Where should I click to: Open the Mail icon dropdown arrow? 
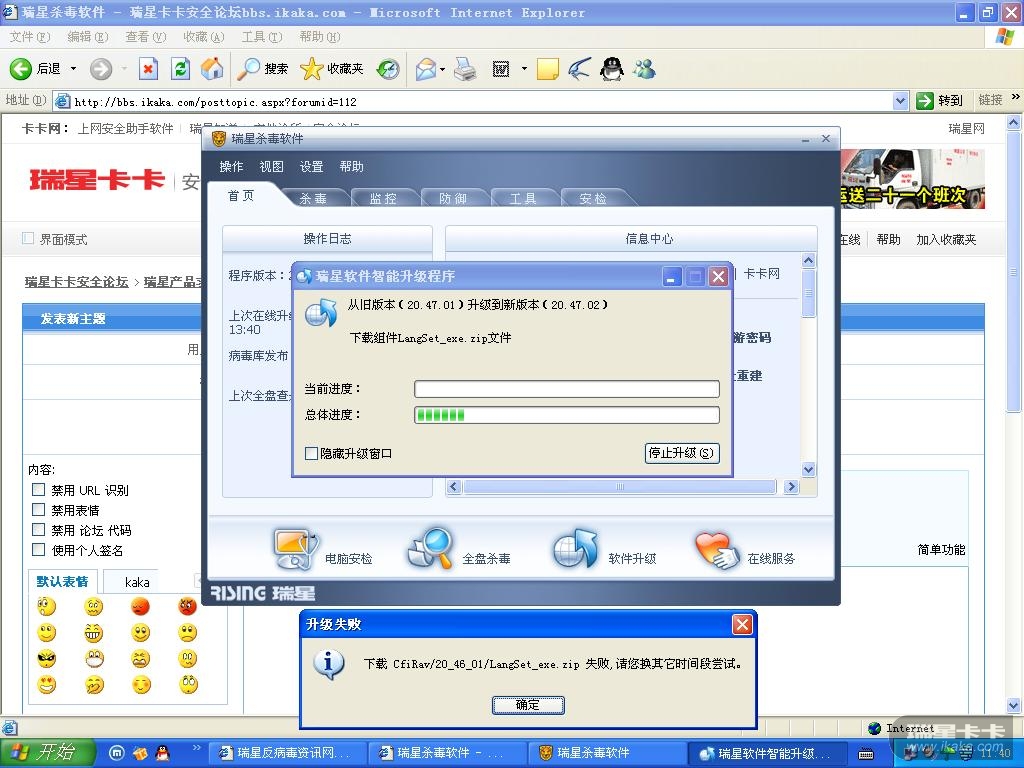(443, 69)
